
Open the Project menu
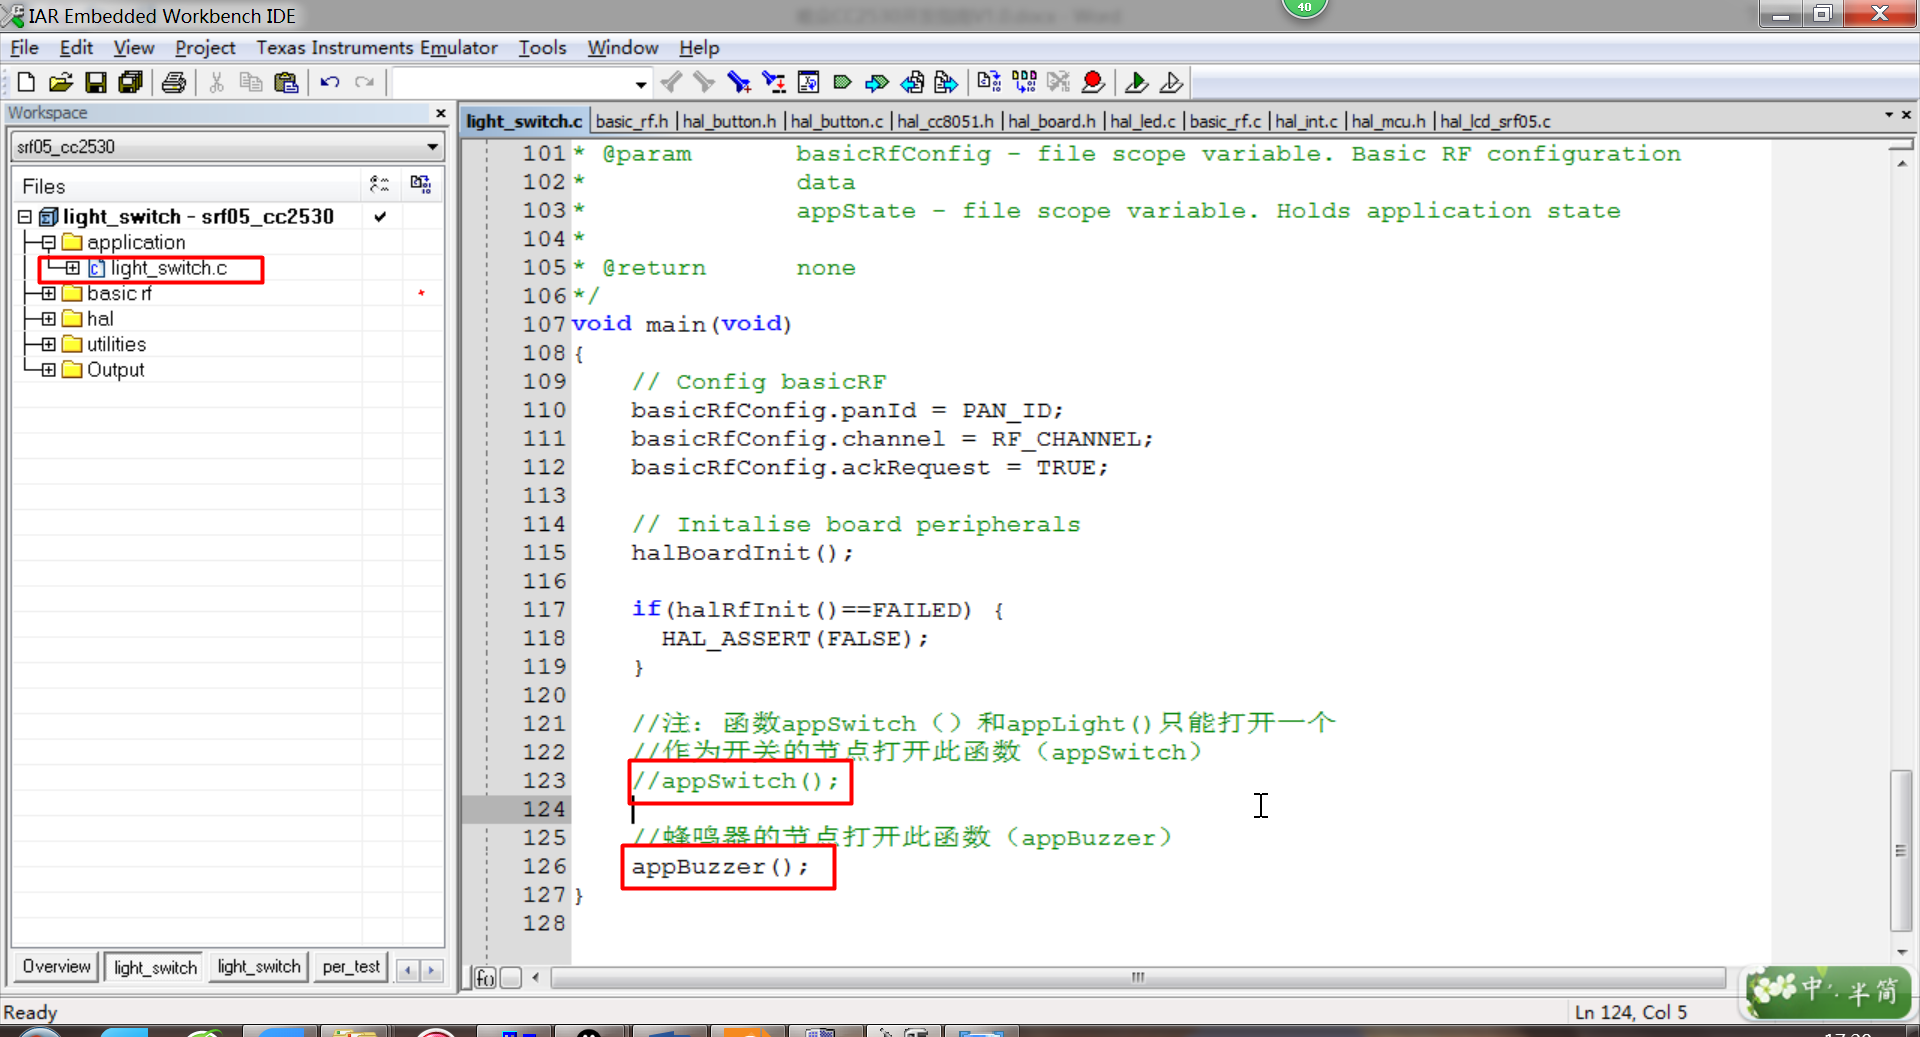pos(204,48)
